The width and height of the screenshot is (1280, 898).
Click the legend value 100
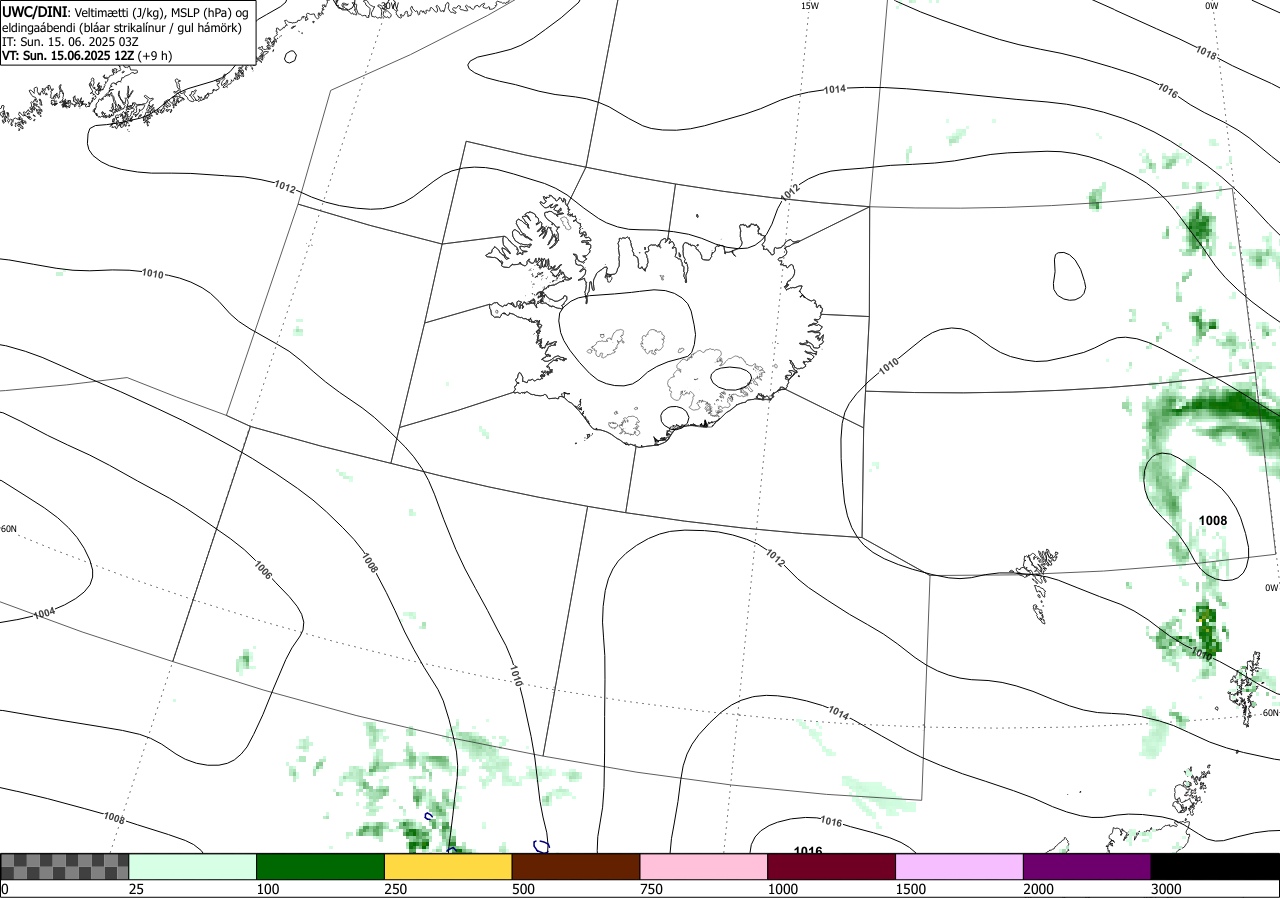268,888
